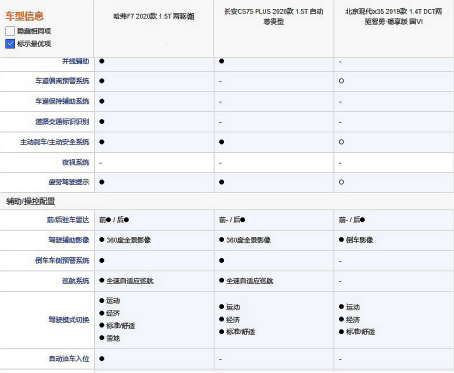Click the orange 车型信息 title
This screenshot has height=373, width=454.
[24, 16]
